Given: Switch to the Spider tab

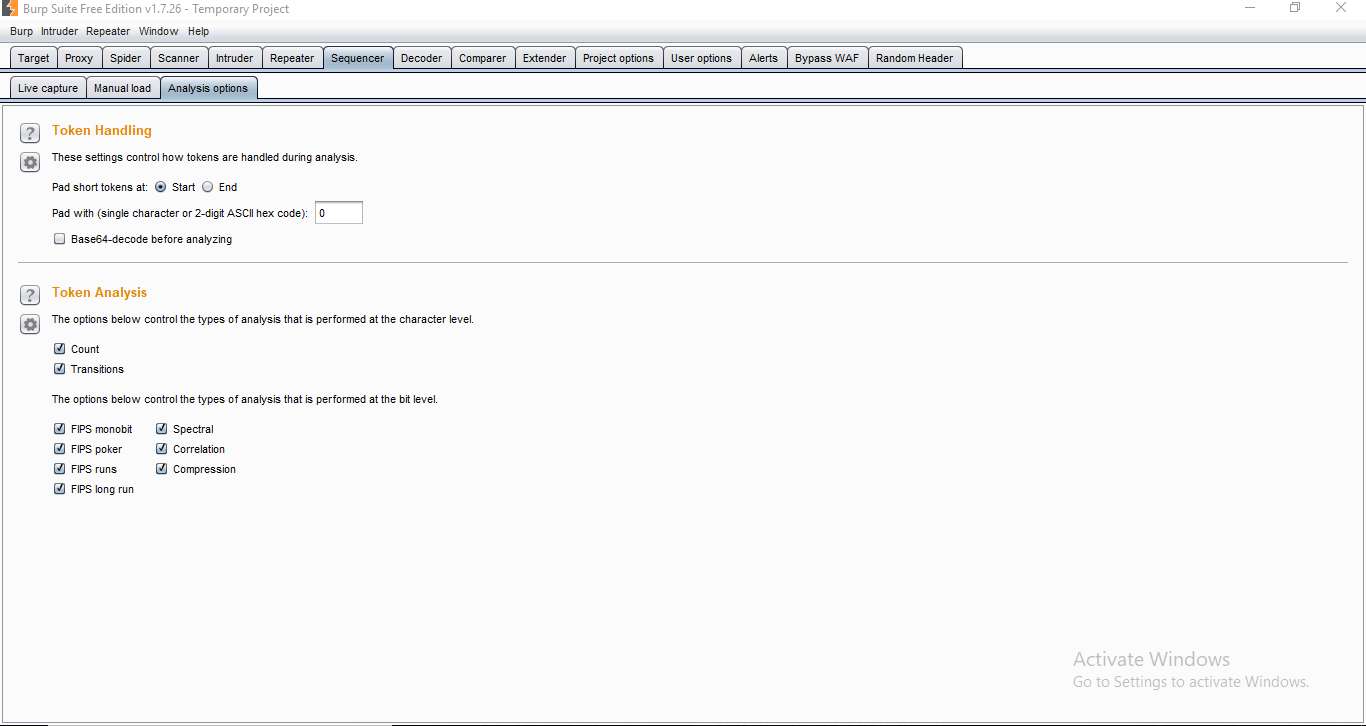Looking at the screenshot, I should [126, 58].
